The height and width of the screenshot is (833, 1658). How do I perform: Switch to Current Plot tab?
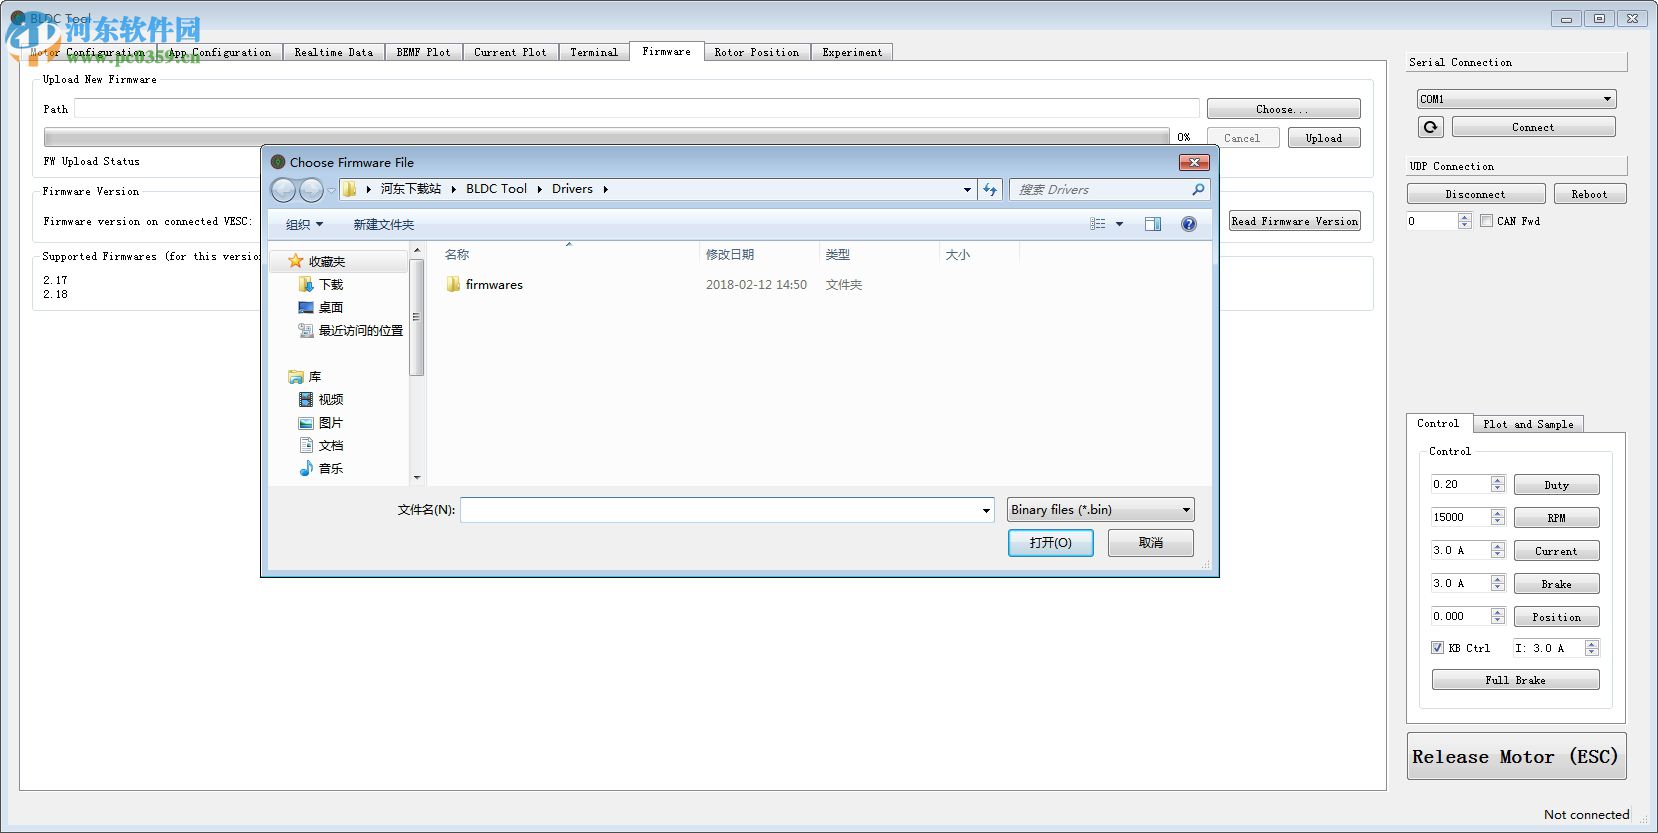point(510,52)
